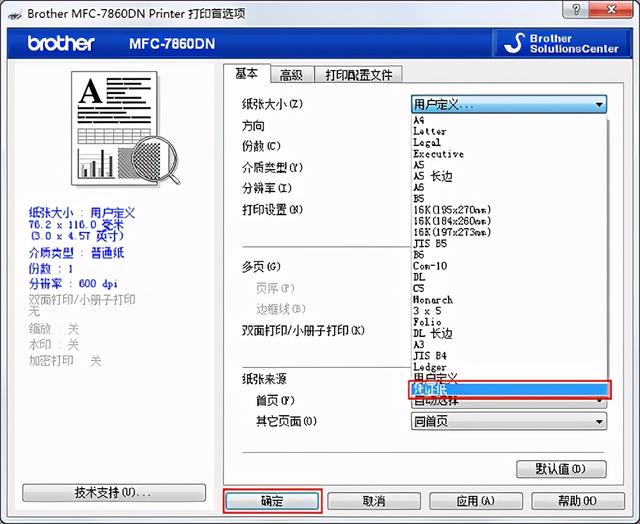Click the page preview thumbnail with magnifier
The width and height of the screenshot is (640, 524).
click(124, 129)
